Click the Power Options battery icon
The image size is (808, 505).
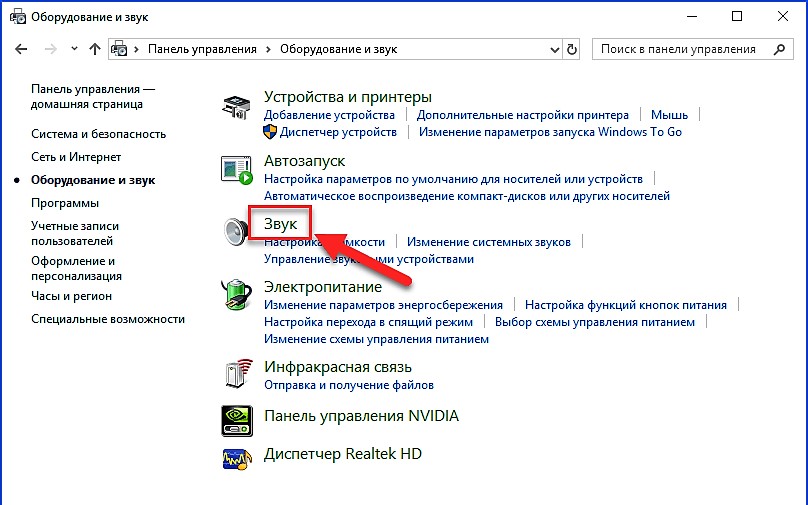coord(237,296)
